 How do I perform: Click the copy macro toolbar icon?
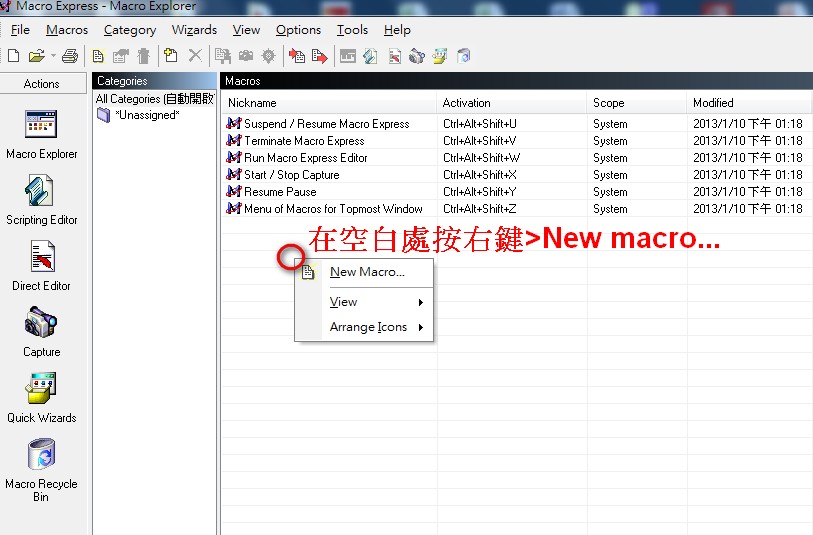pyautogui.click(x=223, y=55)
